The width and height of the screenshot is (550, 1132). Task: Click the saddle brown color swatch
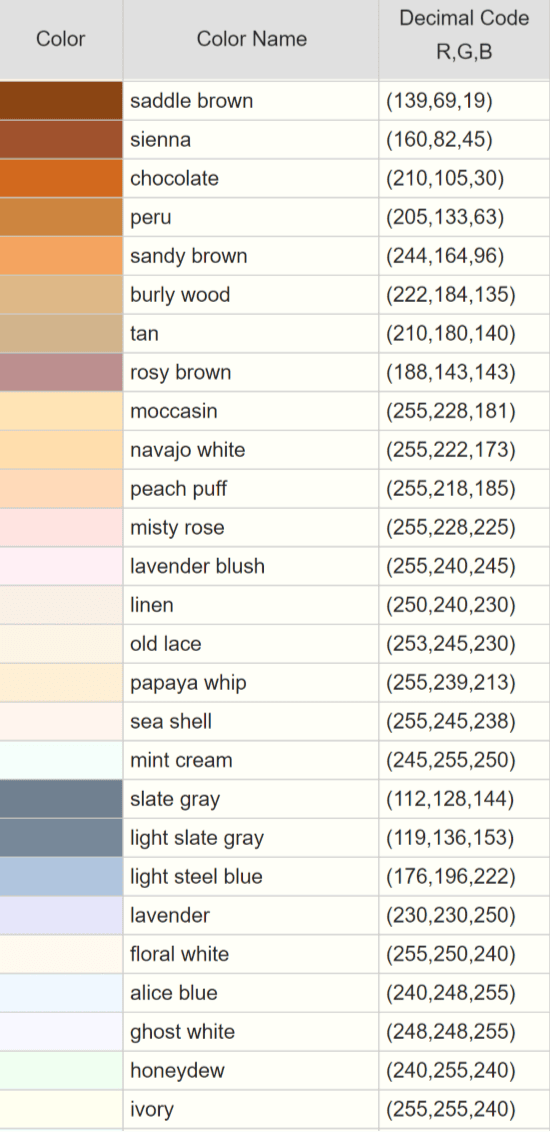click(x=61, y=100)
